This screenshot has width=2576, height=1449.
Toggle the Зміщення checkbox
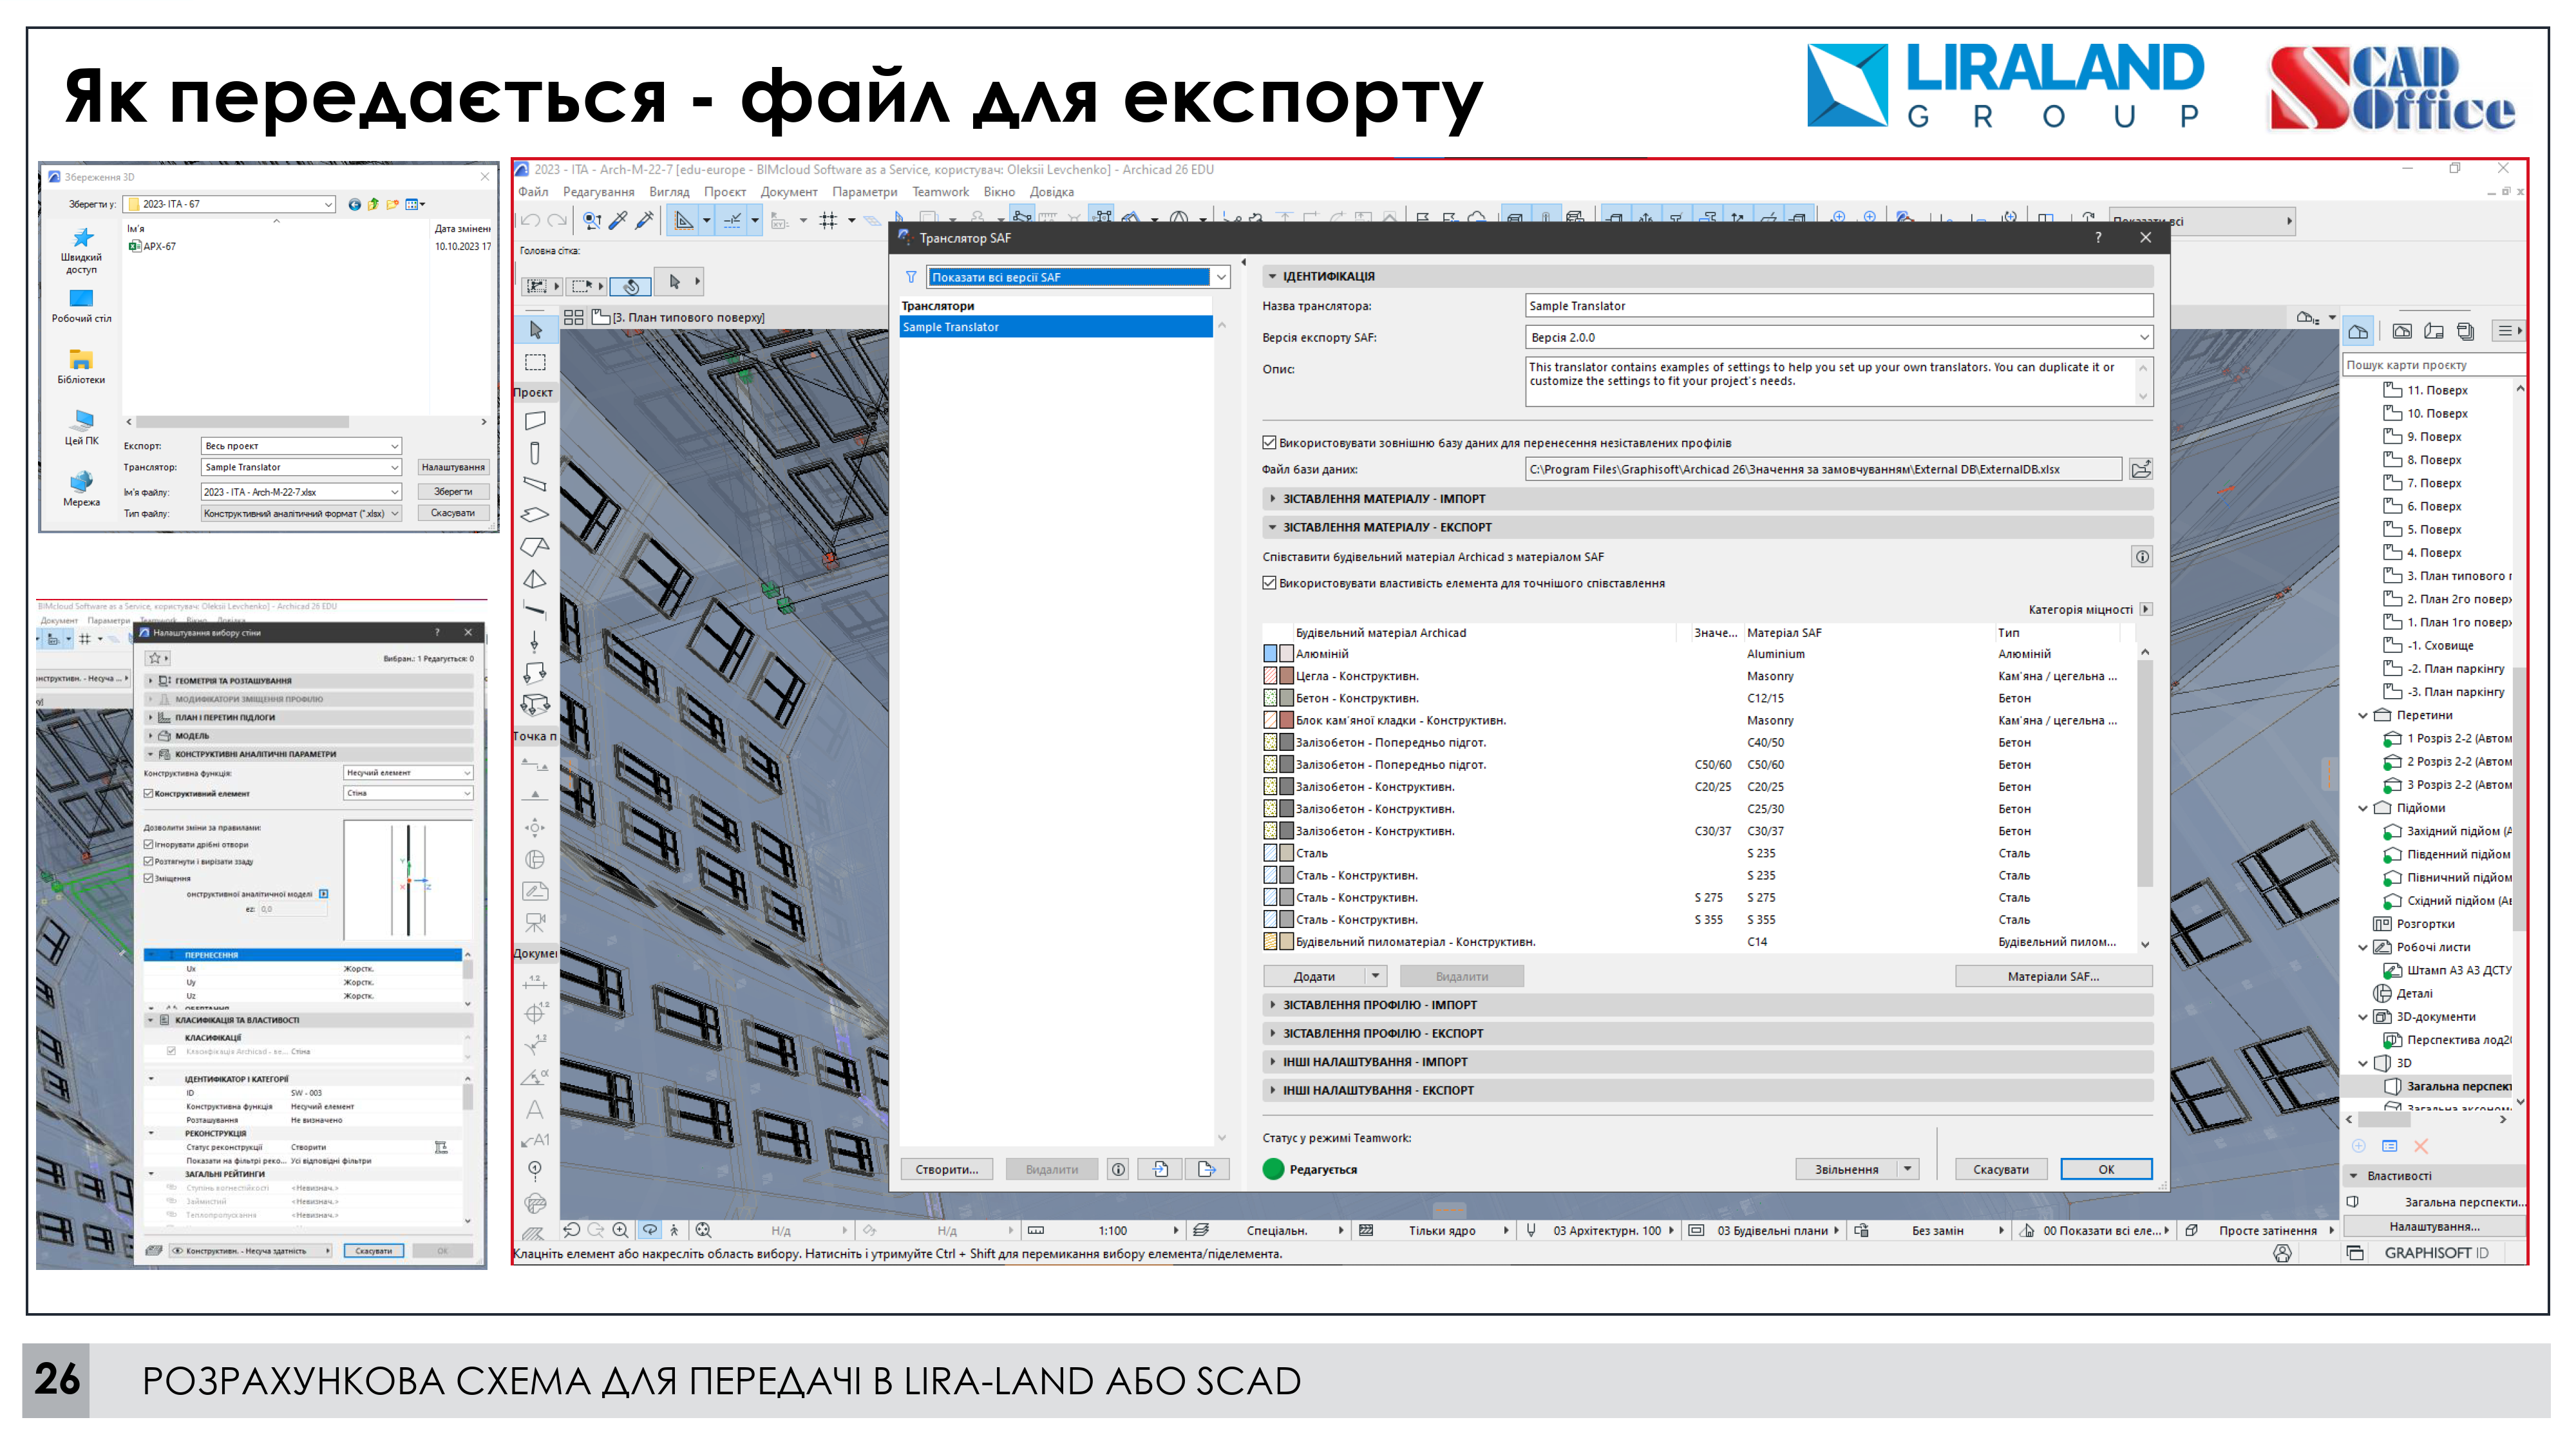click(x=149, y=878)
